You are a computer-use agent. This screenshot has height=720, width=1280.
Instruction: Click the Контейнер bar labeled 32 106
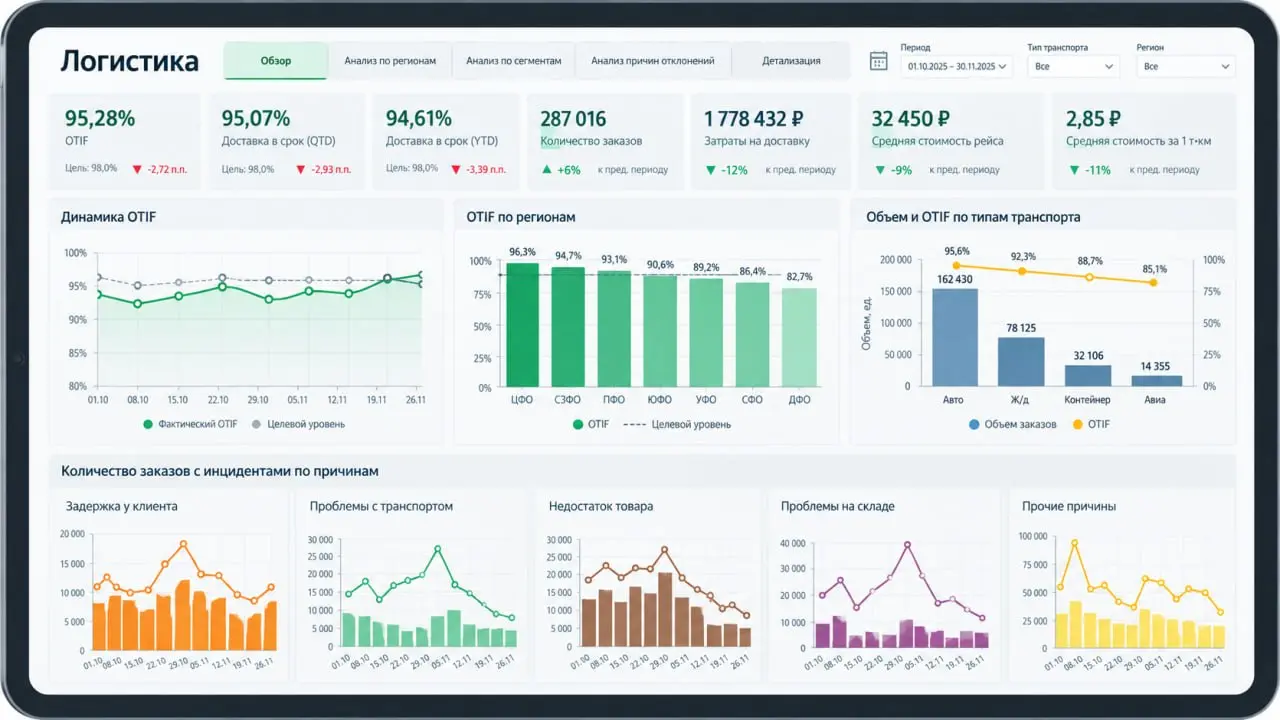point(1088,375)
